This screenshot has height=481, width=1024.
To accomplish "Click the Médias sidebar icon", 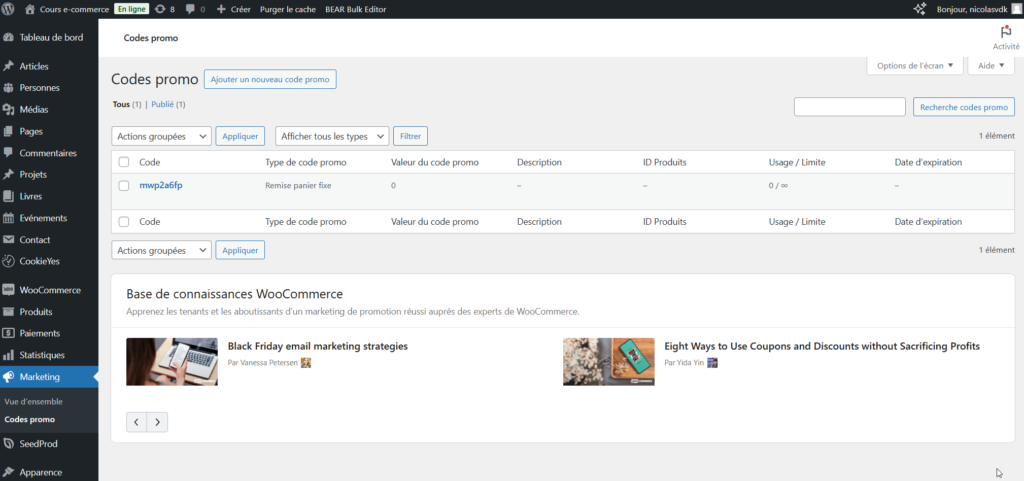I will coord(8,110).
